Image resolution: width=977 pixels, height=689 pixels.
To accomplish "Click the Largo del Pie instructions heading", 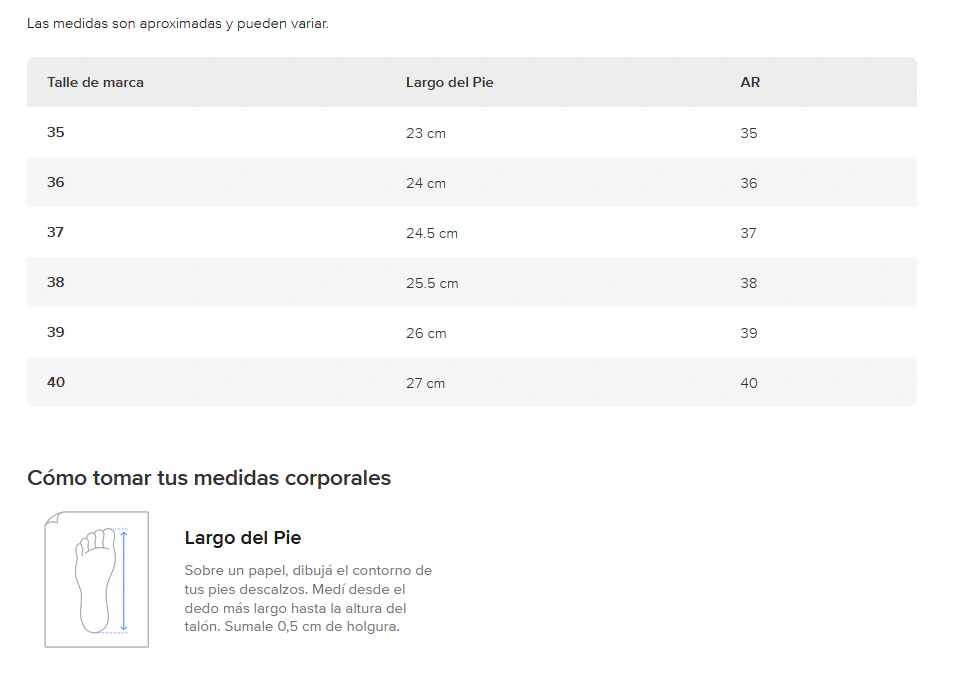I will [242, 538].
